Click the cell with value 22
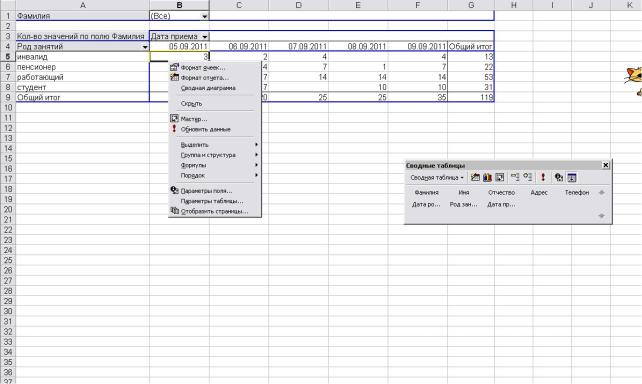642x384 pixels. point(471,67)
